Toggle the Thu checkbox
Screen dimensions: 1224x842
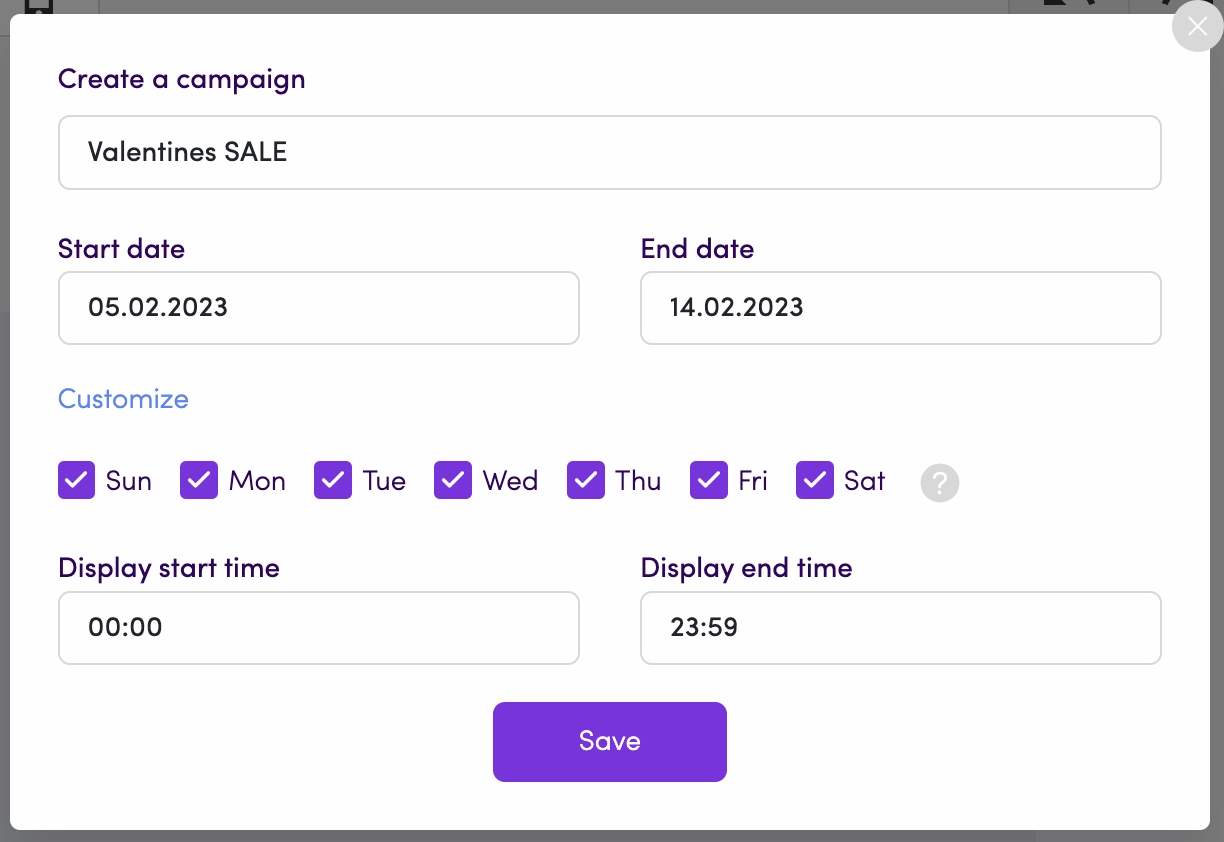tap(586, 481)
